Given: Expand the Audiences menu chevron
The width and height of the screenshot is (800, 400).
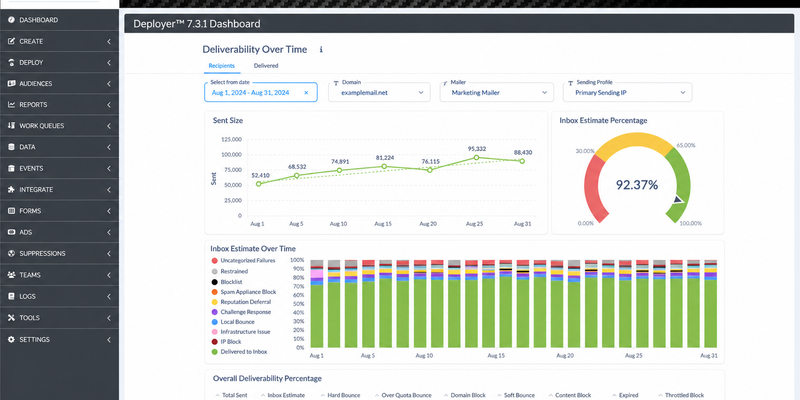Looking at the screenshot, I should point(109,84).
